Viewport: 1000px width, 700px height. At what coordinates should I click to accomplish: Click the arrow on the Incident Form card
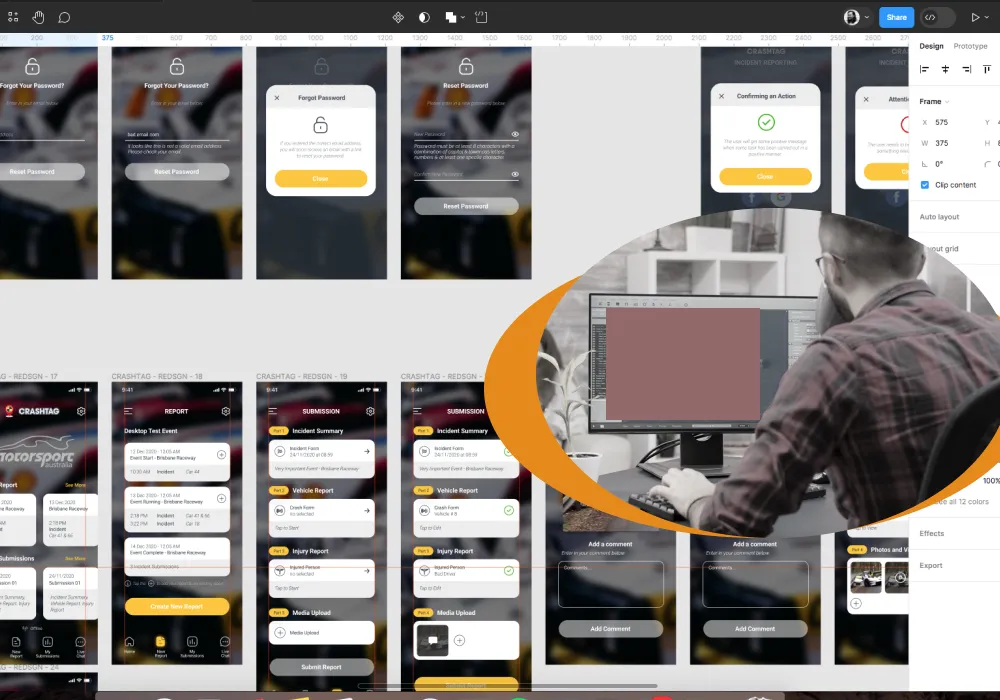pos(367,451)
